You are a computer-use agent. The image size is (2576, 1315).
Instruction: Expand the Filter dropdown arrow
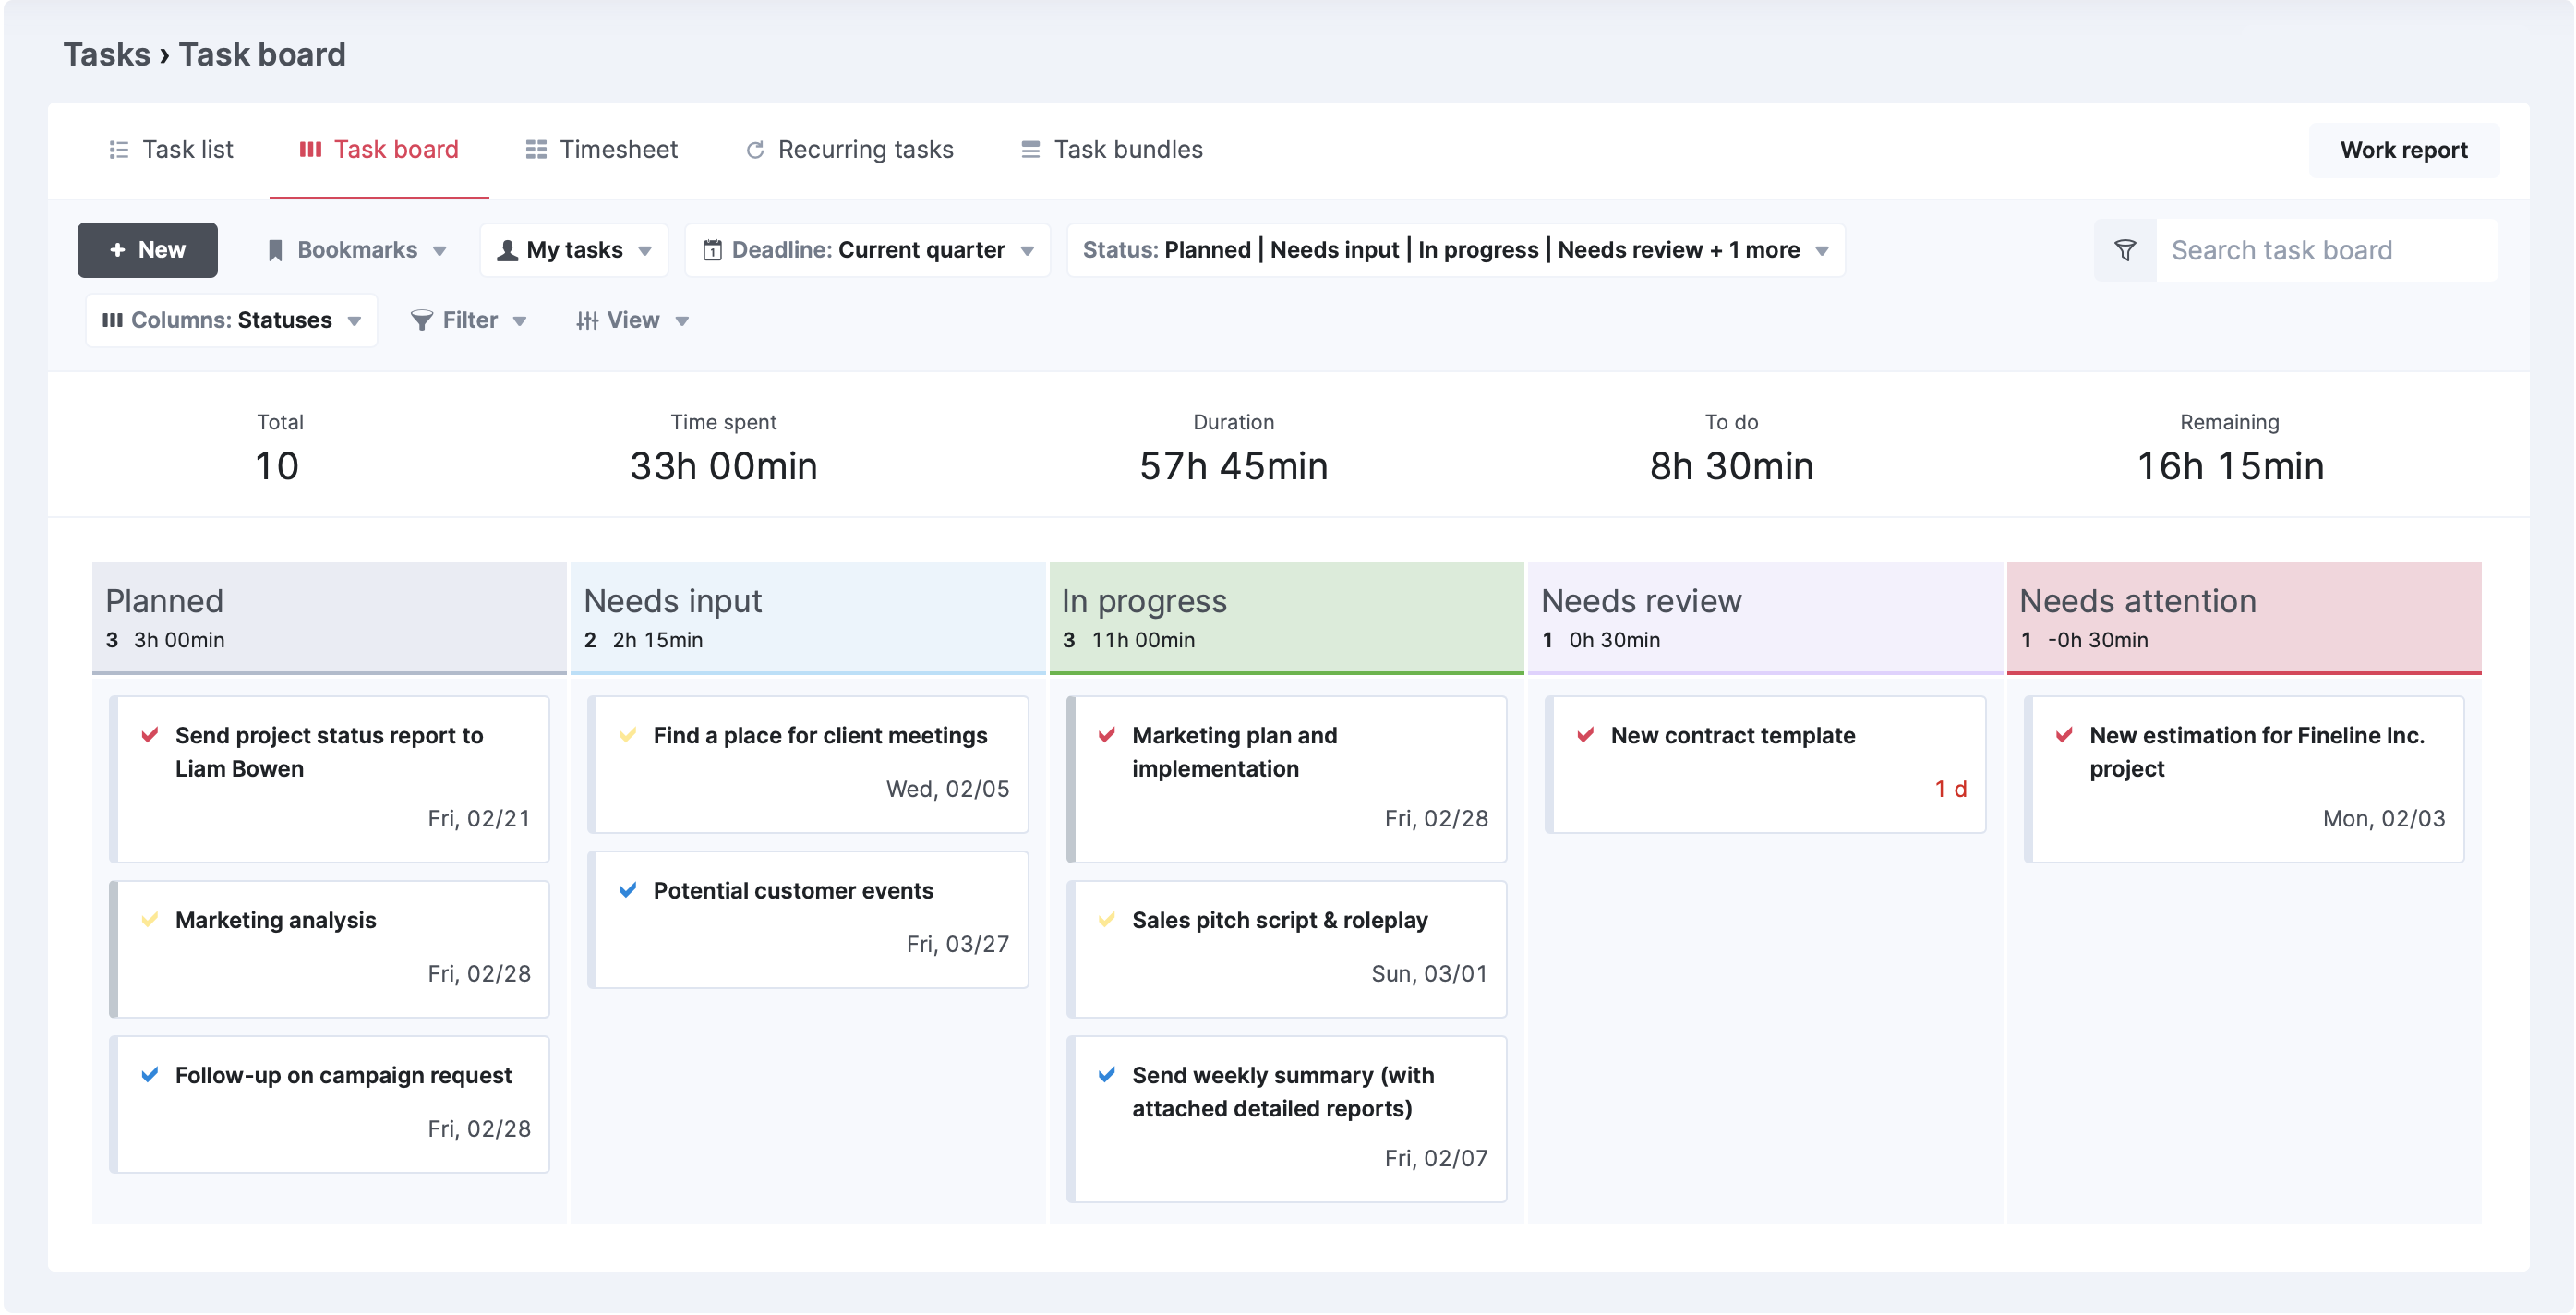pos(520,321)
